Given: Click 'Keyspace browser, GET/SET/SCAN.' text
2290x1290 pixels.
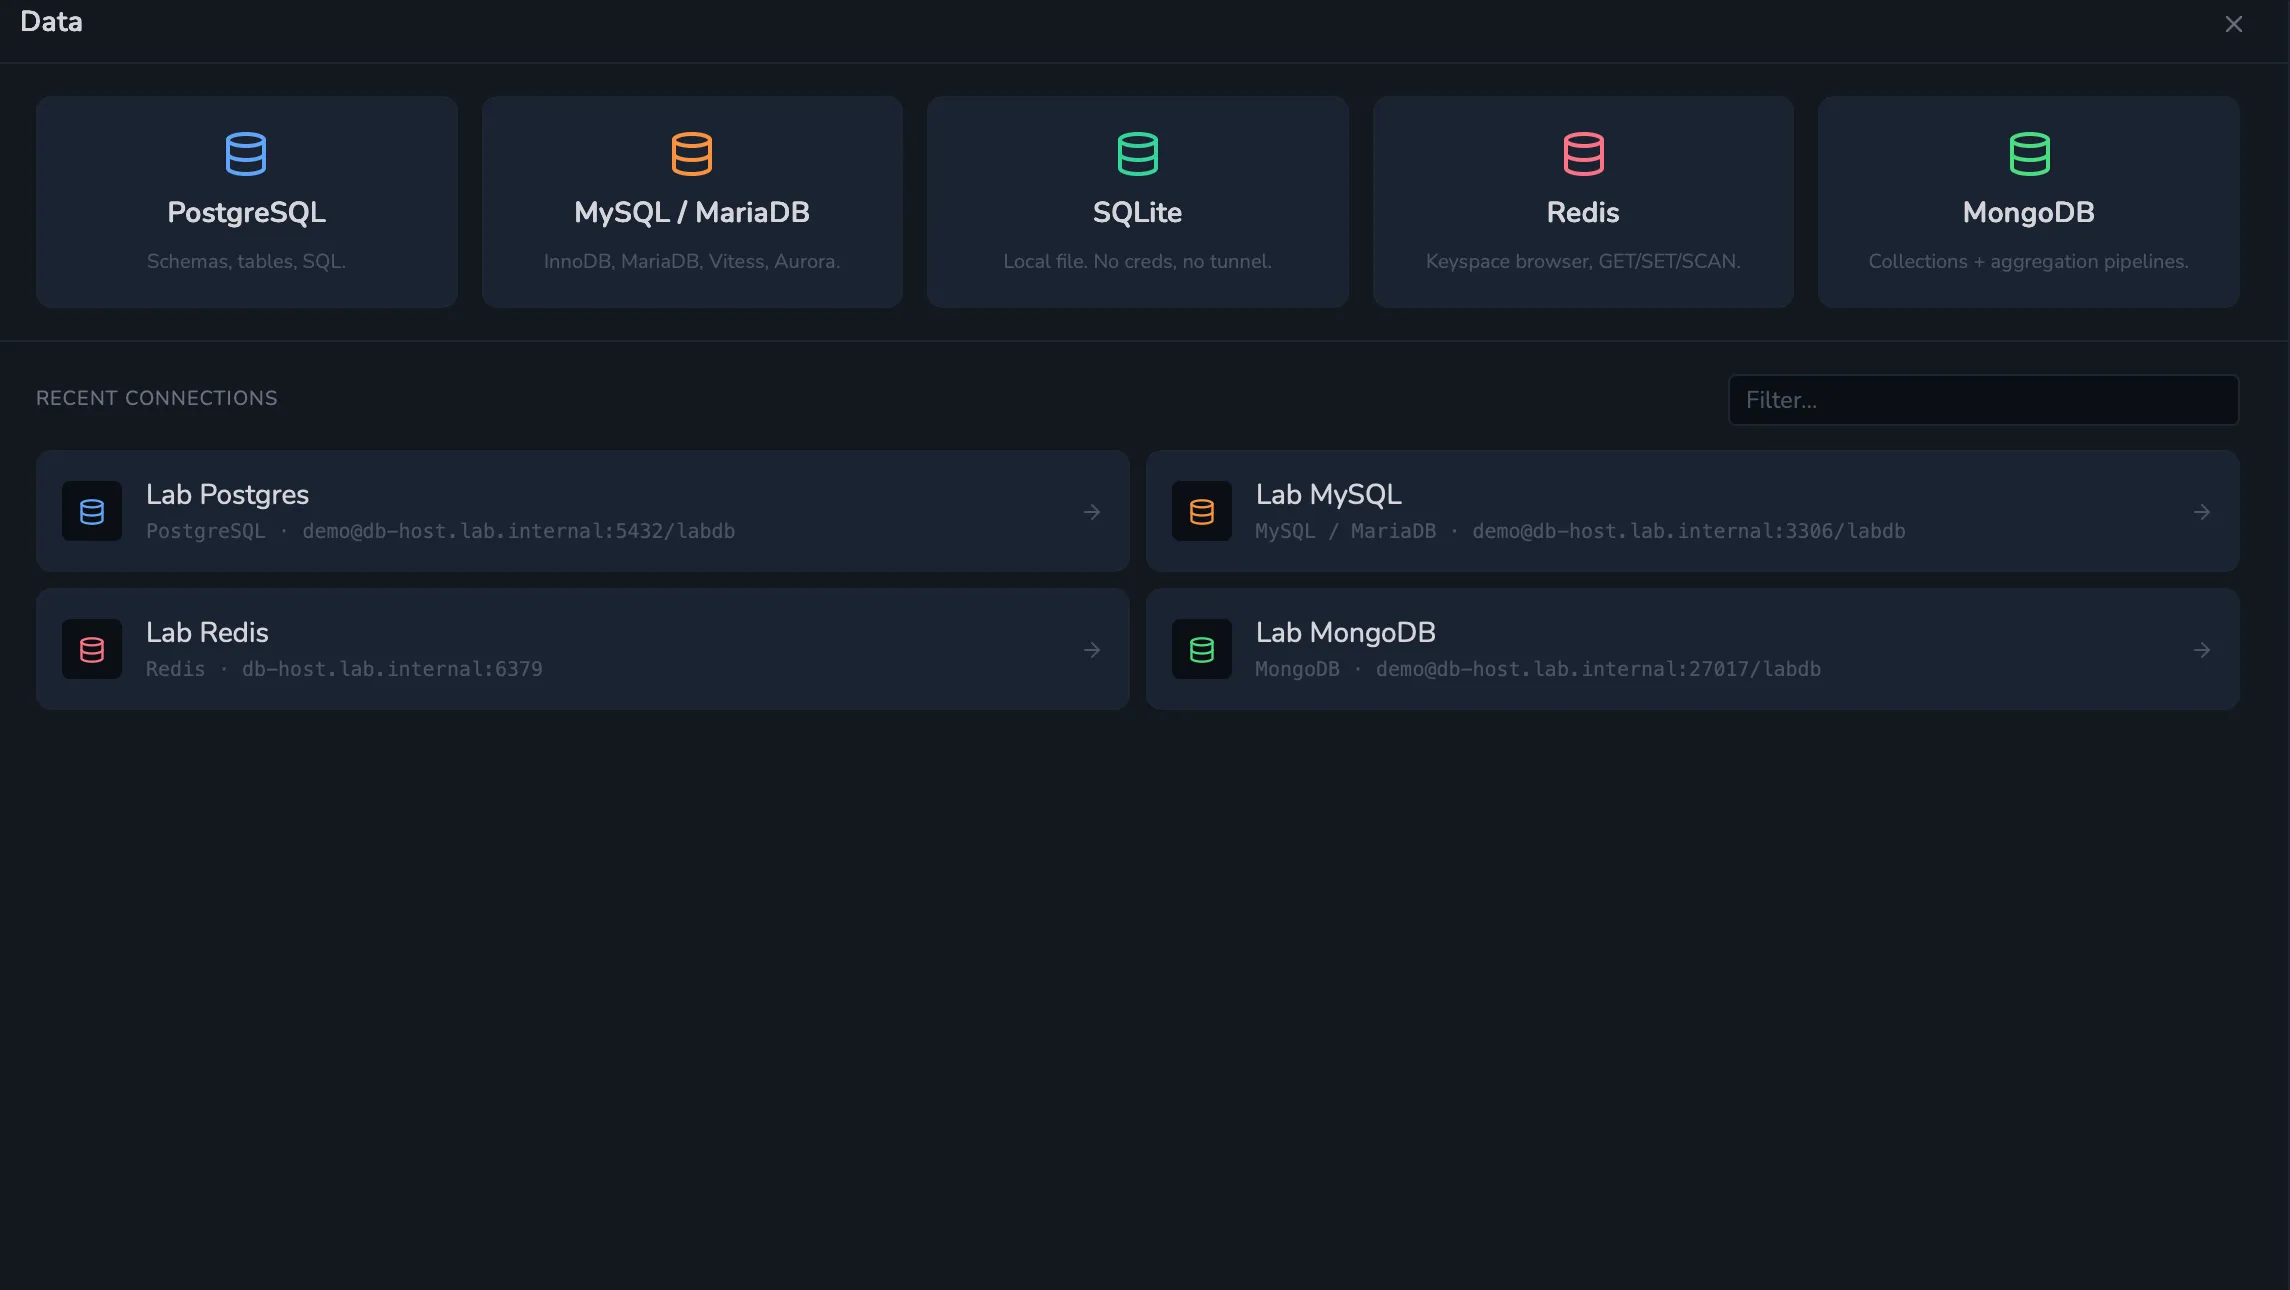Looking at the screenshot, I should pyautogui.click(x=1583, y=261).
